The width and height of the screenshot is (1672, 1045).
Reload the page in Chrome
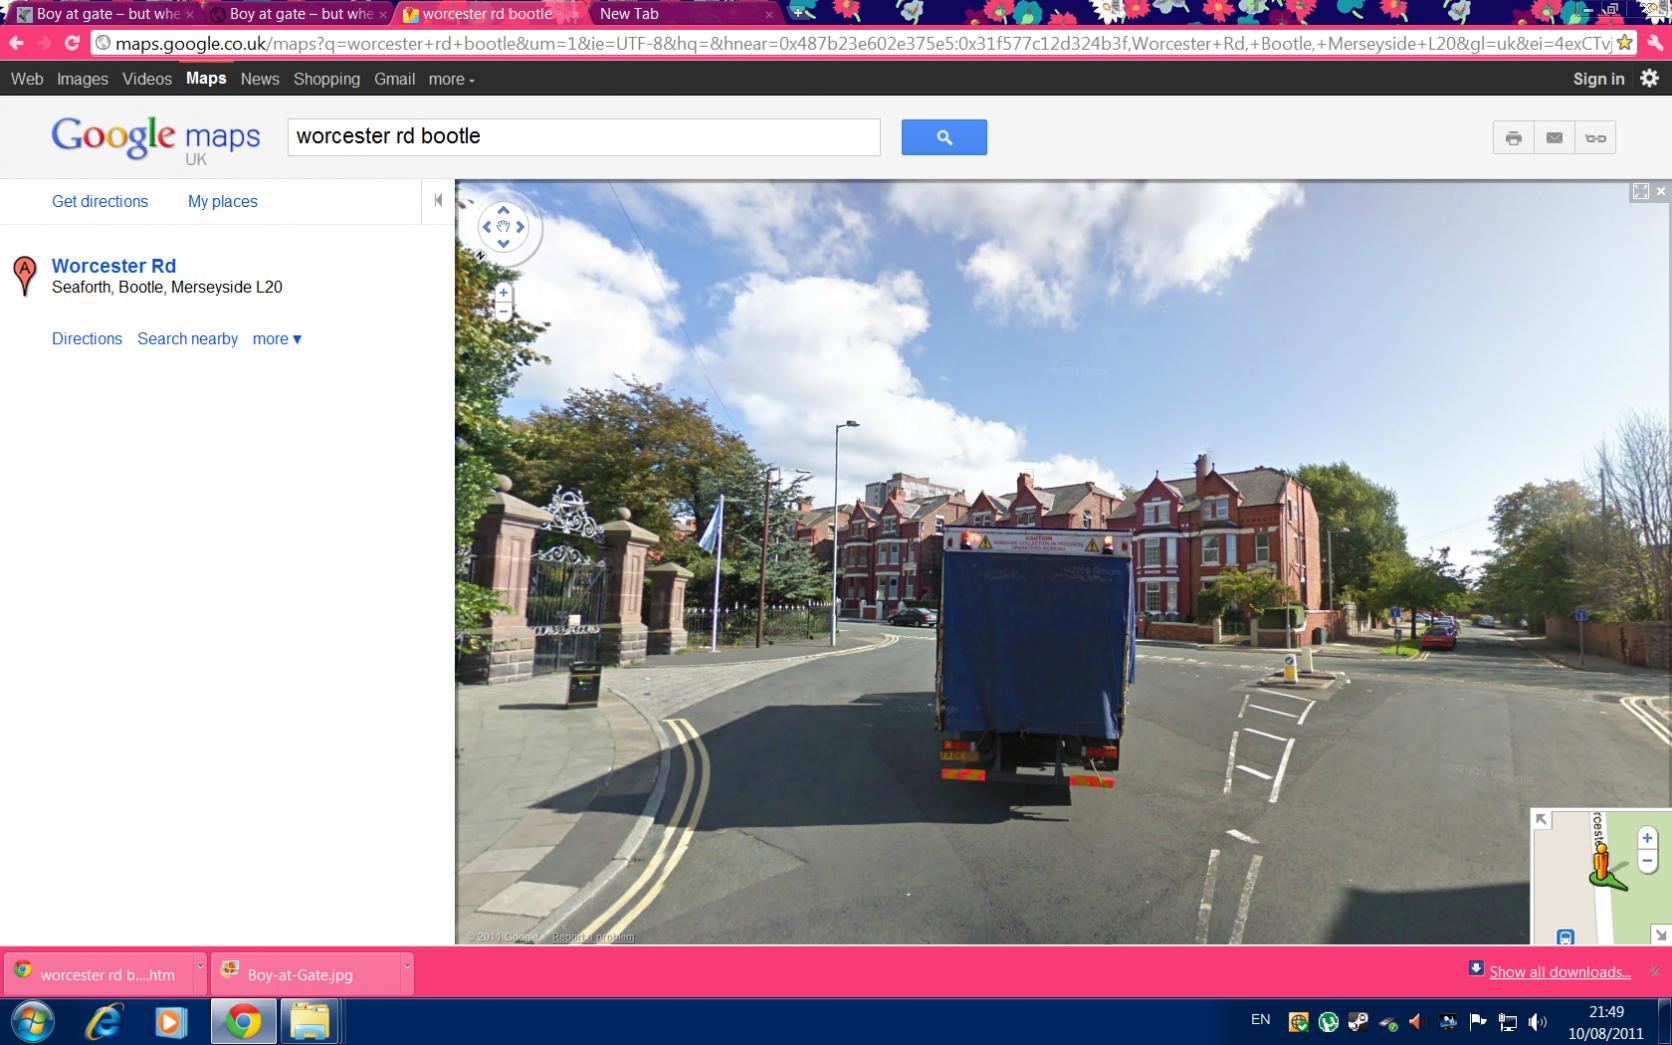[72, 43]
